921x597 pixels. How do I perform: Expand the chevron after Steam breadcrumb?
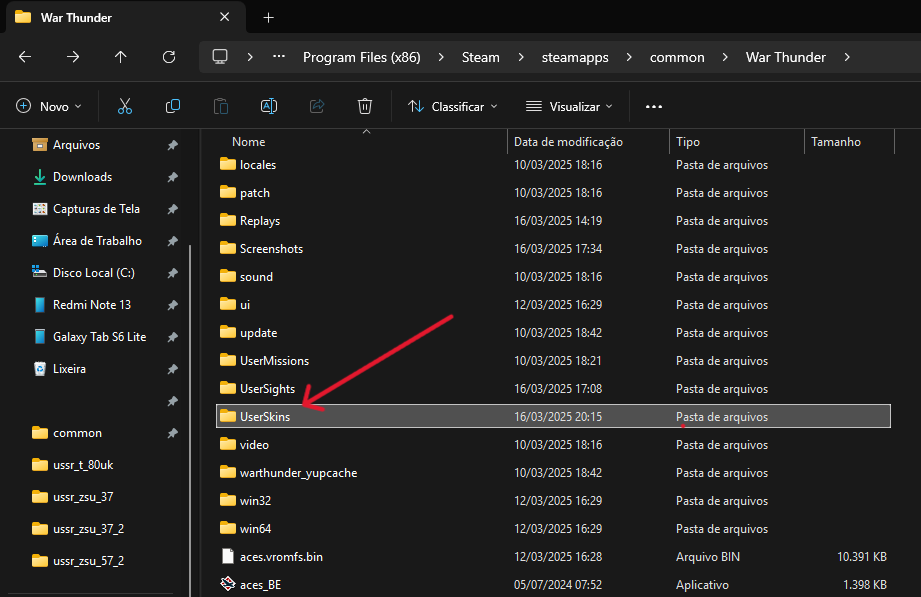click(520, 57)
